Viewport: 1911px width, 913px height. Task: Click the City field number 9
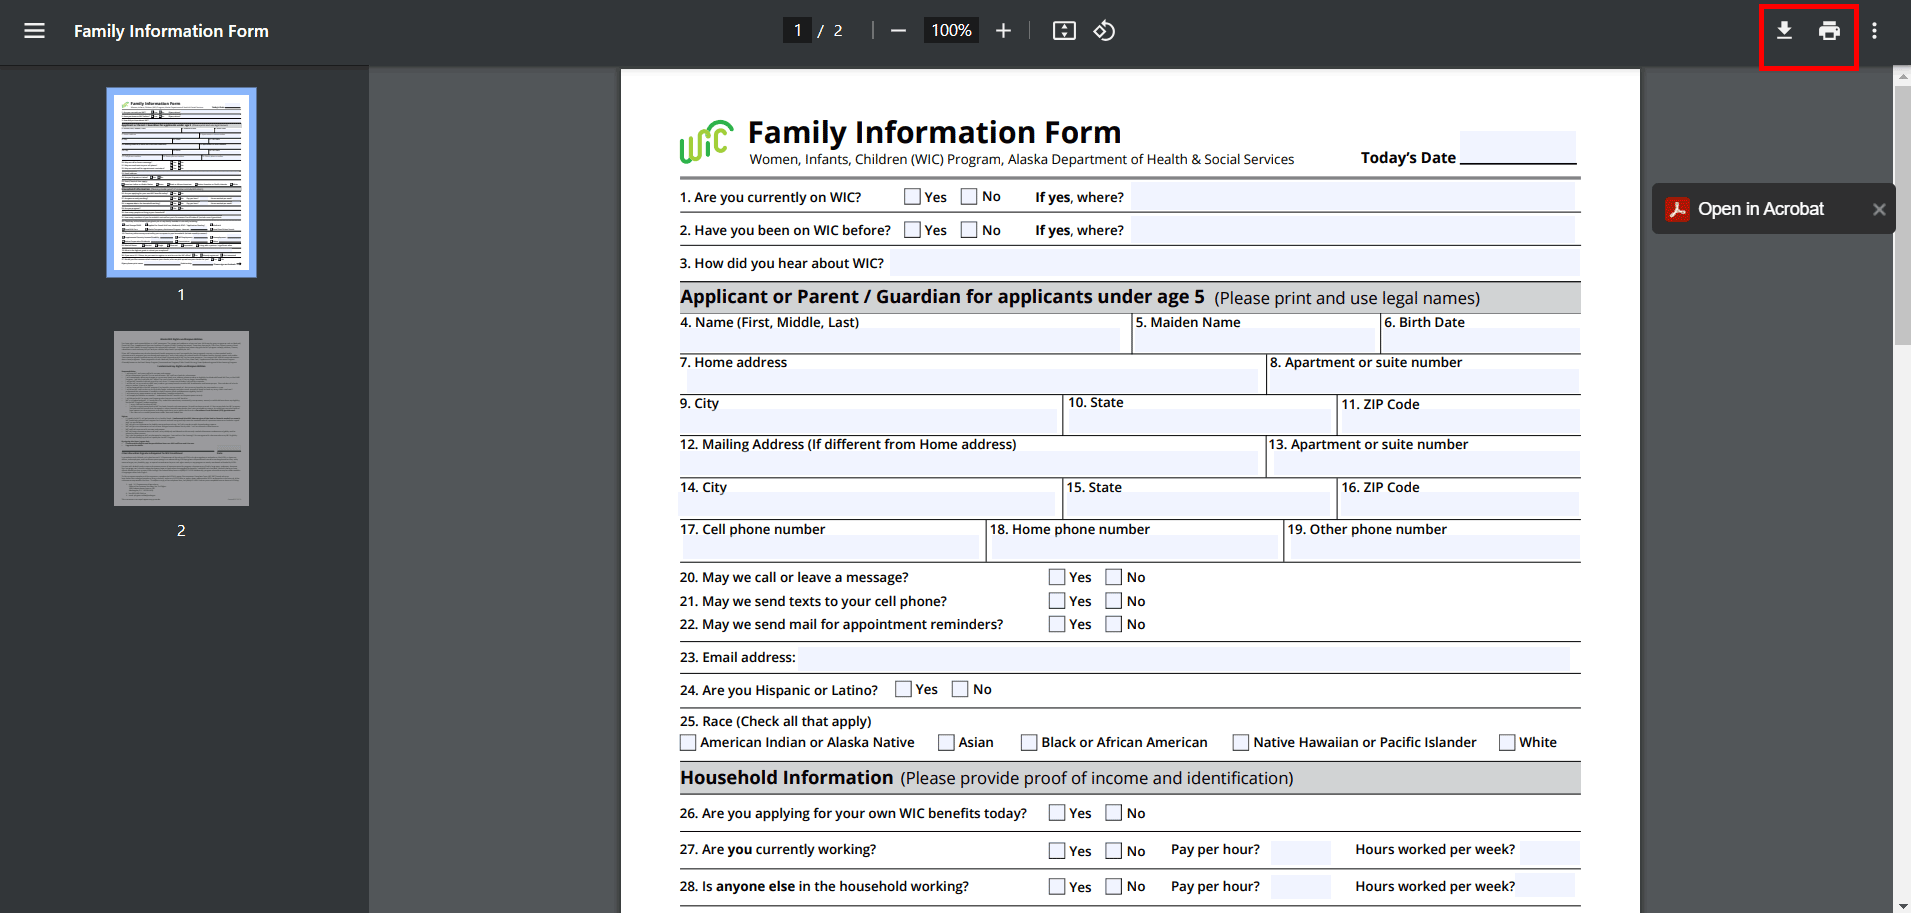[x=868, y=421]
